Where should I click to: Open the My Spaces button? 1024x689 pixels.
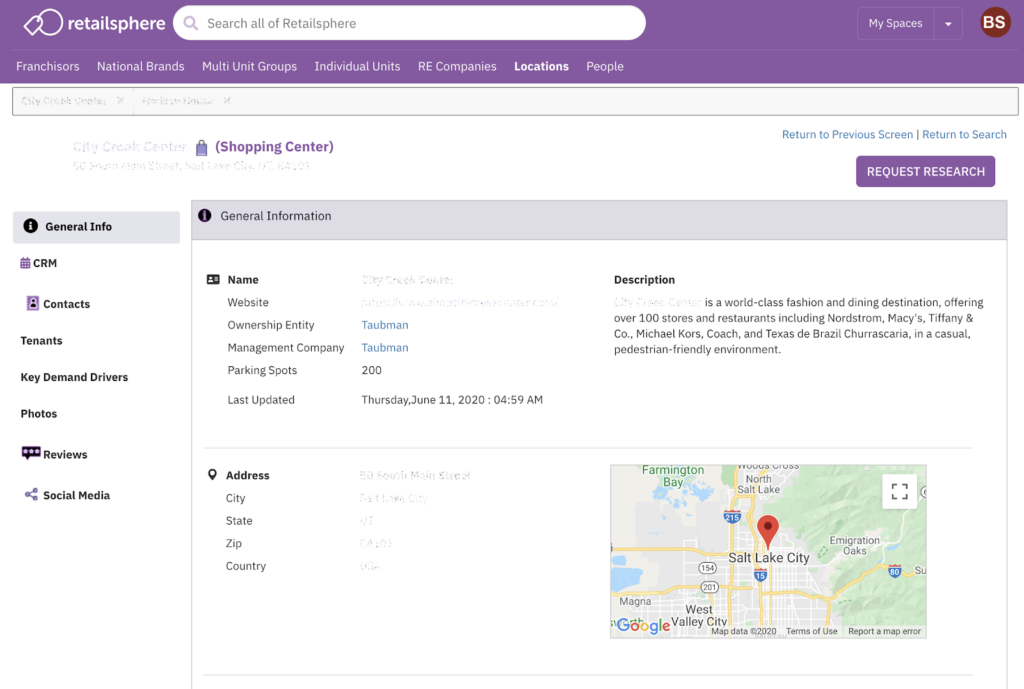point(895,24)
